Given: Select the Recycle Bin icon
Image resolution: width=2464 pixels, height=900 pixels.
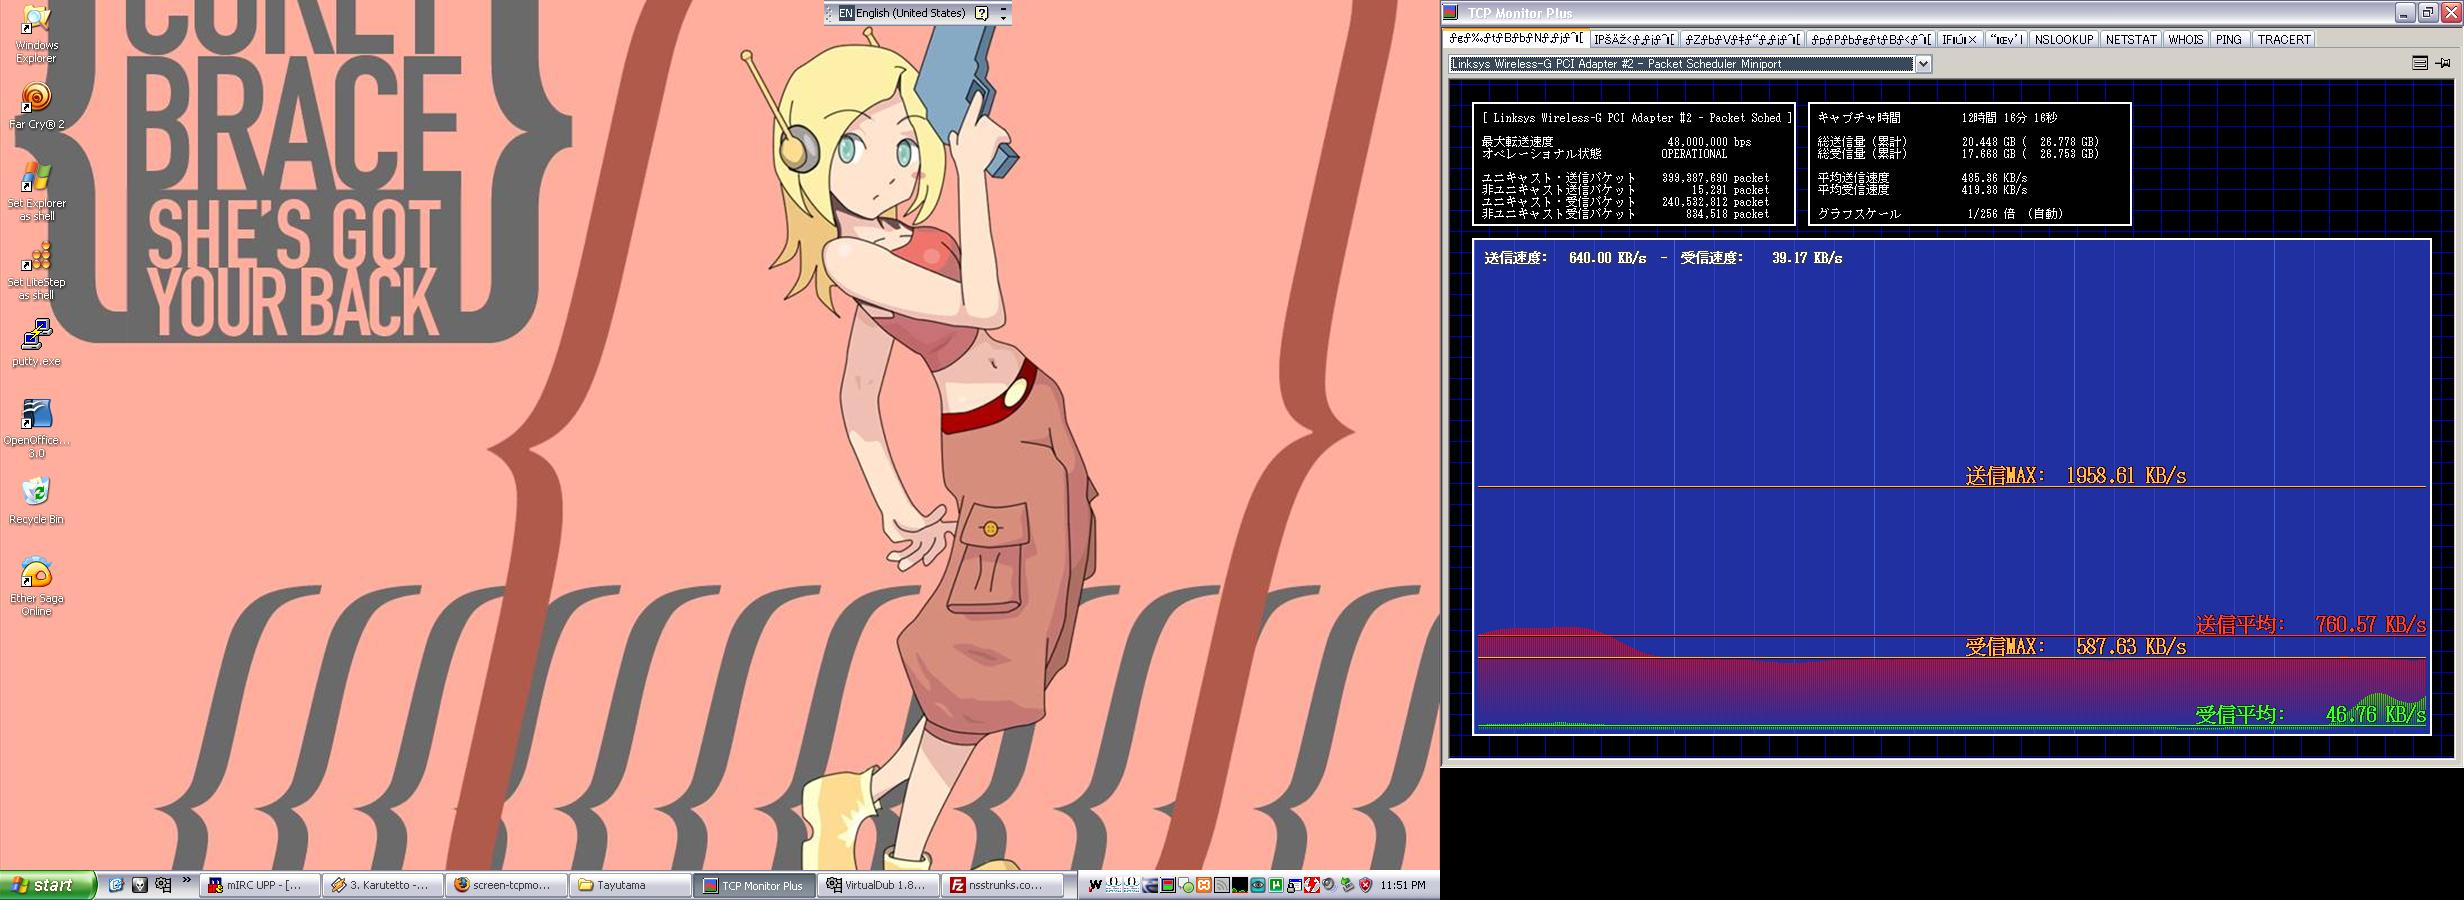Looking at the screenshot, I should 36,501.
